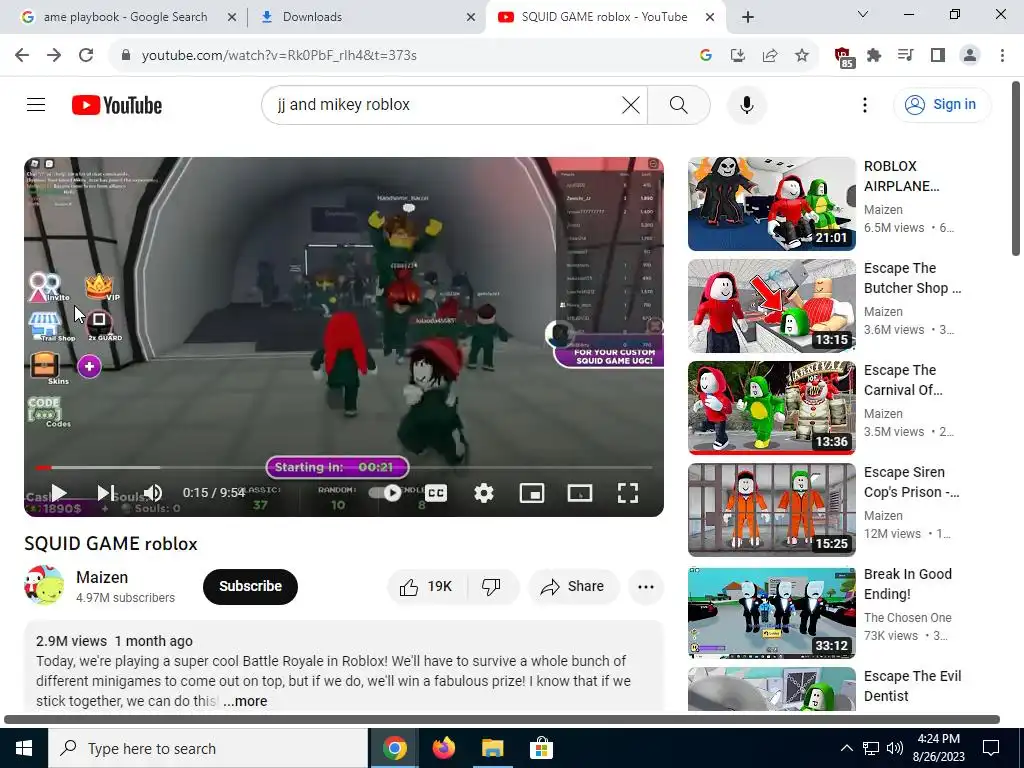Open ROBLOX AIRPLANE video thumbnail
The height and width of the screenshot is (768, 1024).
[771, 204]
